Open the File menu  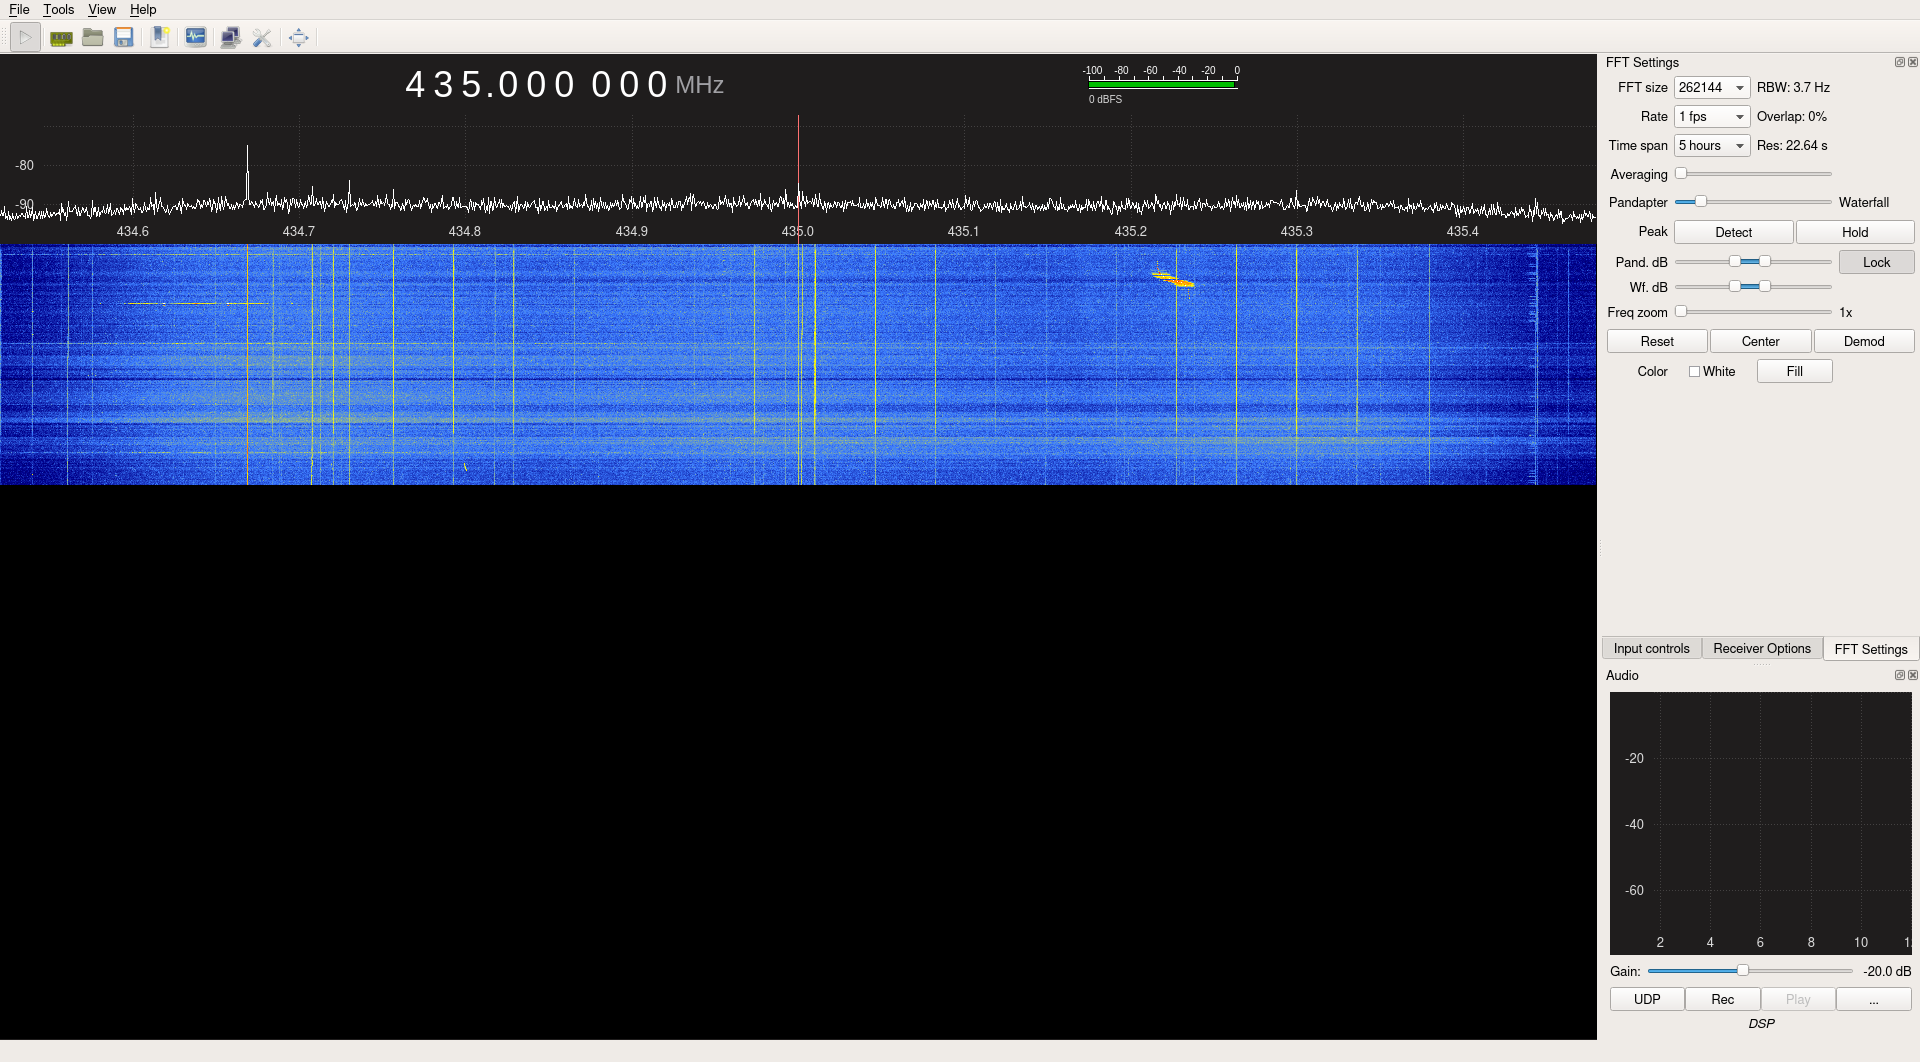tap(19, 10)
